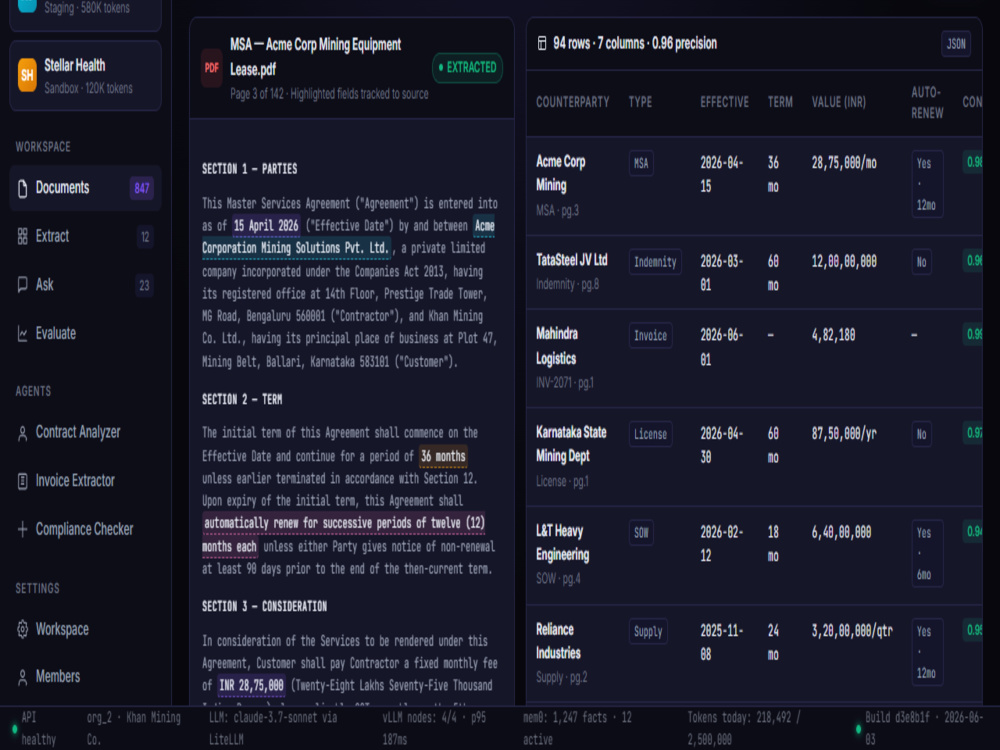This screenshot has height=750, width=1000.
Task: Select the Mahindra Logistics row
Action: [x=754, y=358]
